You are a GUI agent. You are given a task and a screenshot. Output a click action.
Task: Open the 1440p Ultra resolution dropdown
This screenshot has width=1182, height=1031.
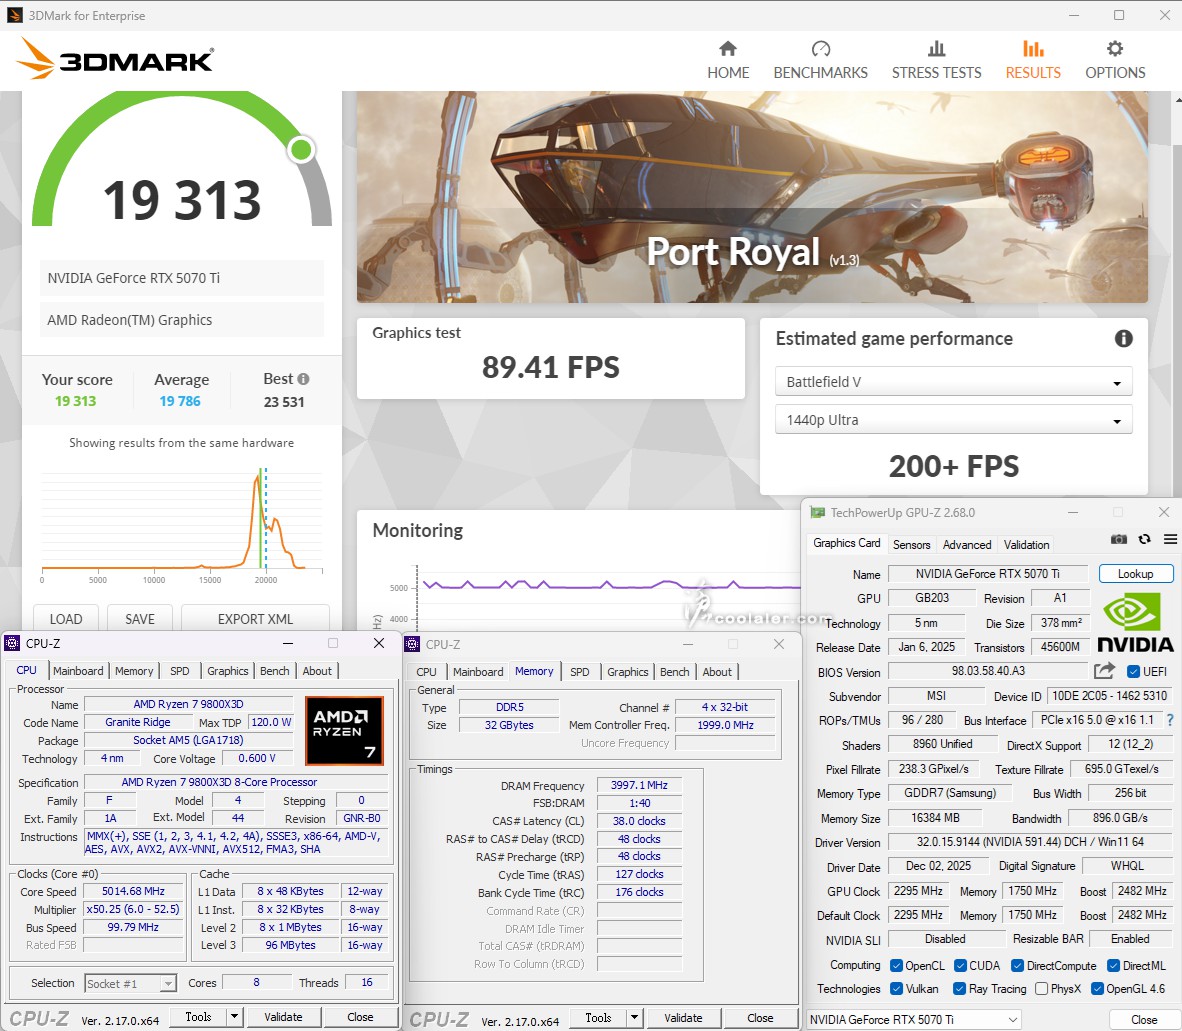point(953,420)
